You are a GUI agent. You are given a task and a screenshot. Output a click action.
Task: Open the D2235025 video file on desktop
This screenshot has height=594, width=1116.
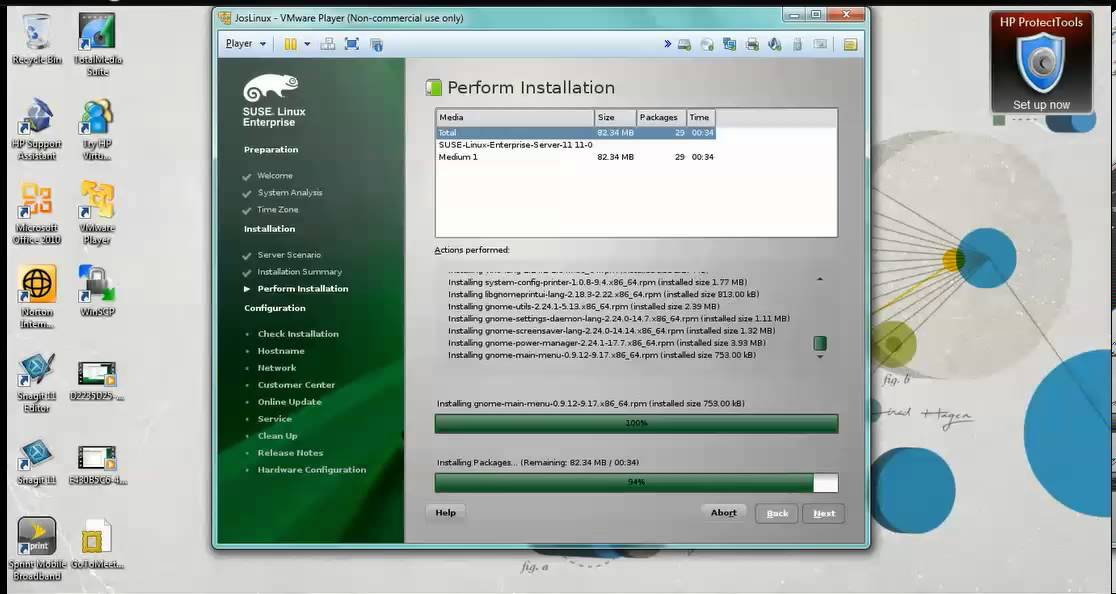point(98,381)
